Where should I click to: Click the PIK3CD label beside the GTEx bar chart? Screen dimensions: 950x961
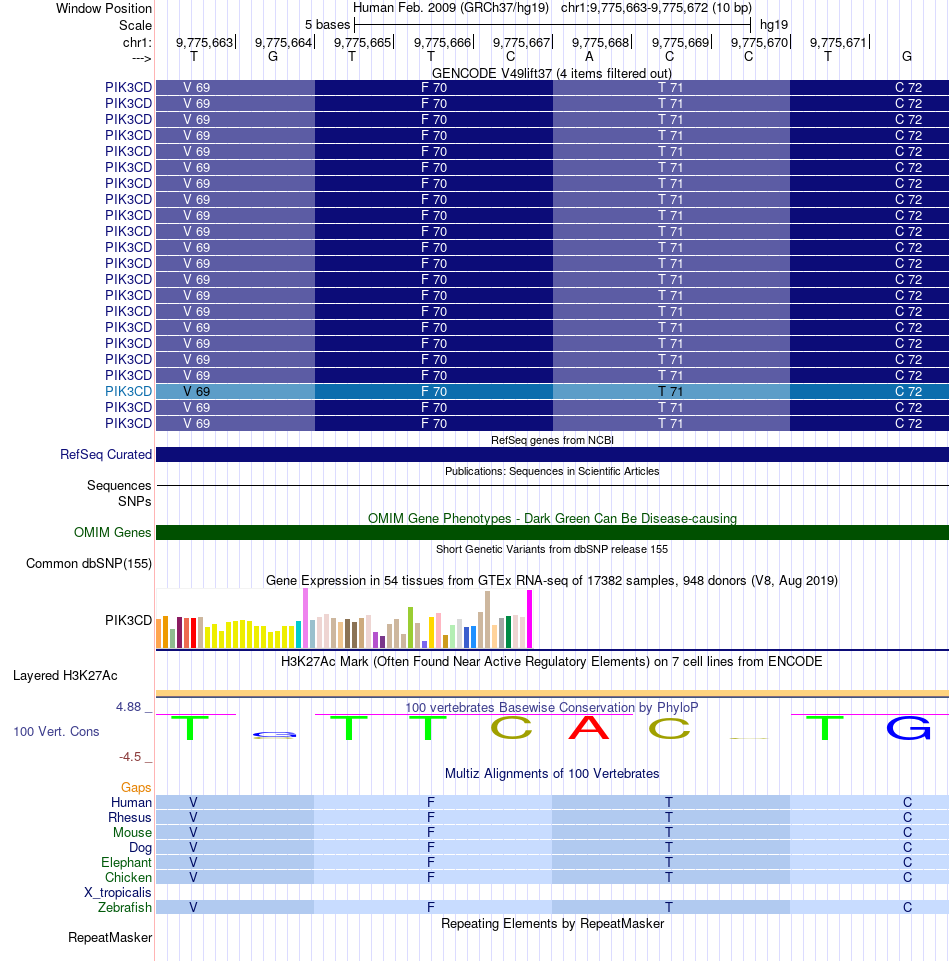point(128,620)
